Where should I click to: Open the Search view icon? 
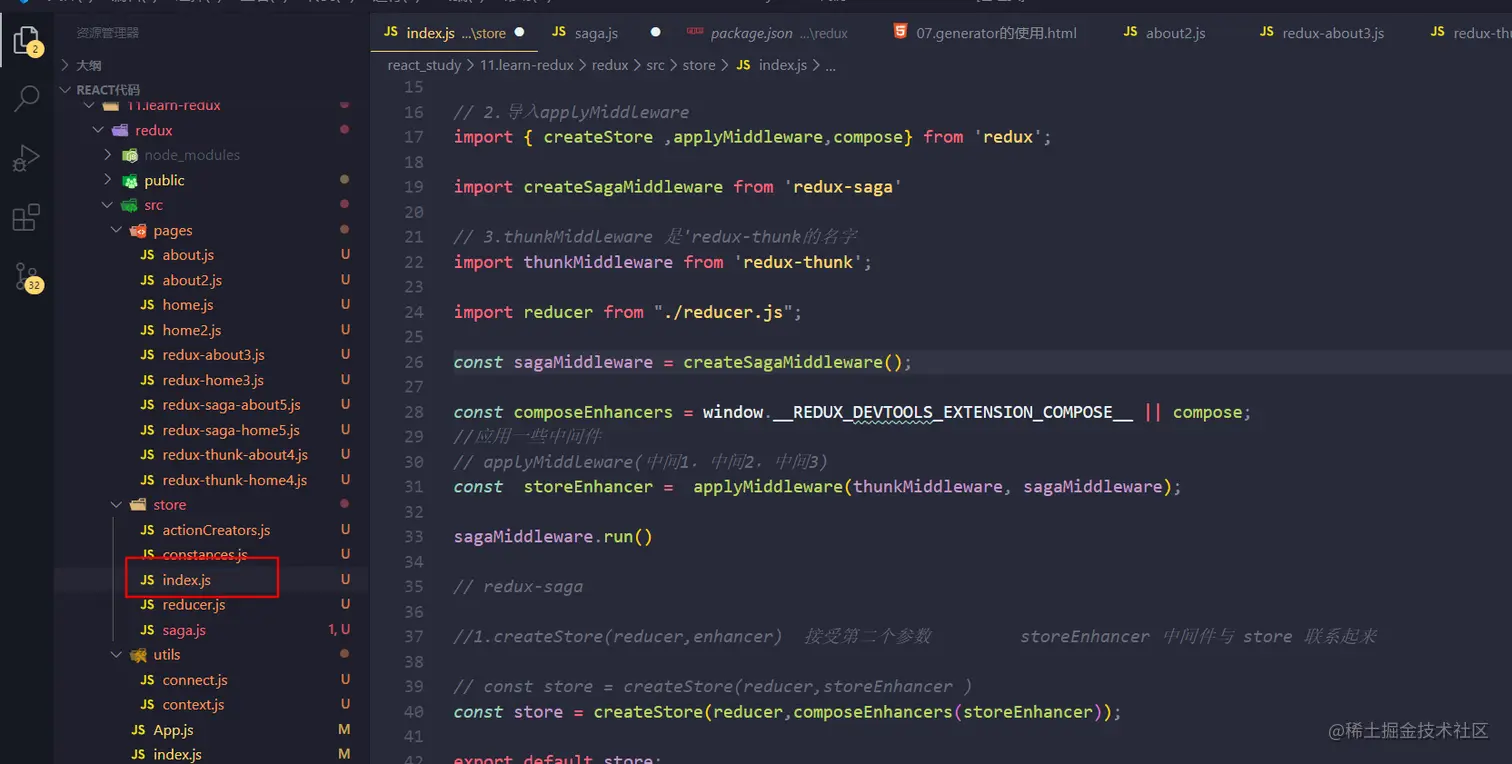point(27,98)
